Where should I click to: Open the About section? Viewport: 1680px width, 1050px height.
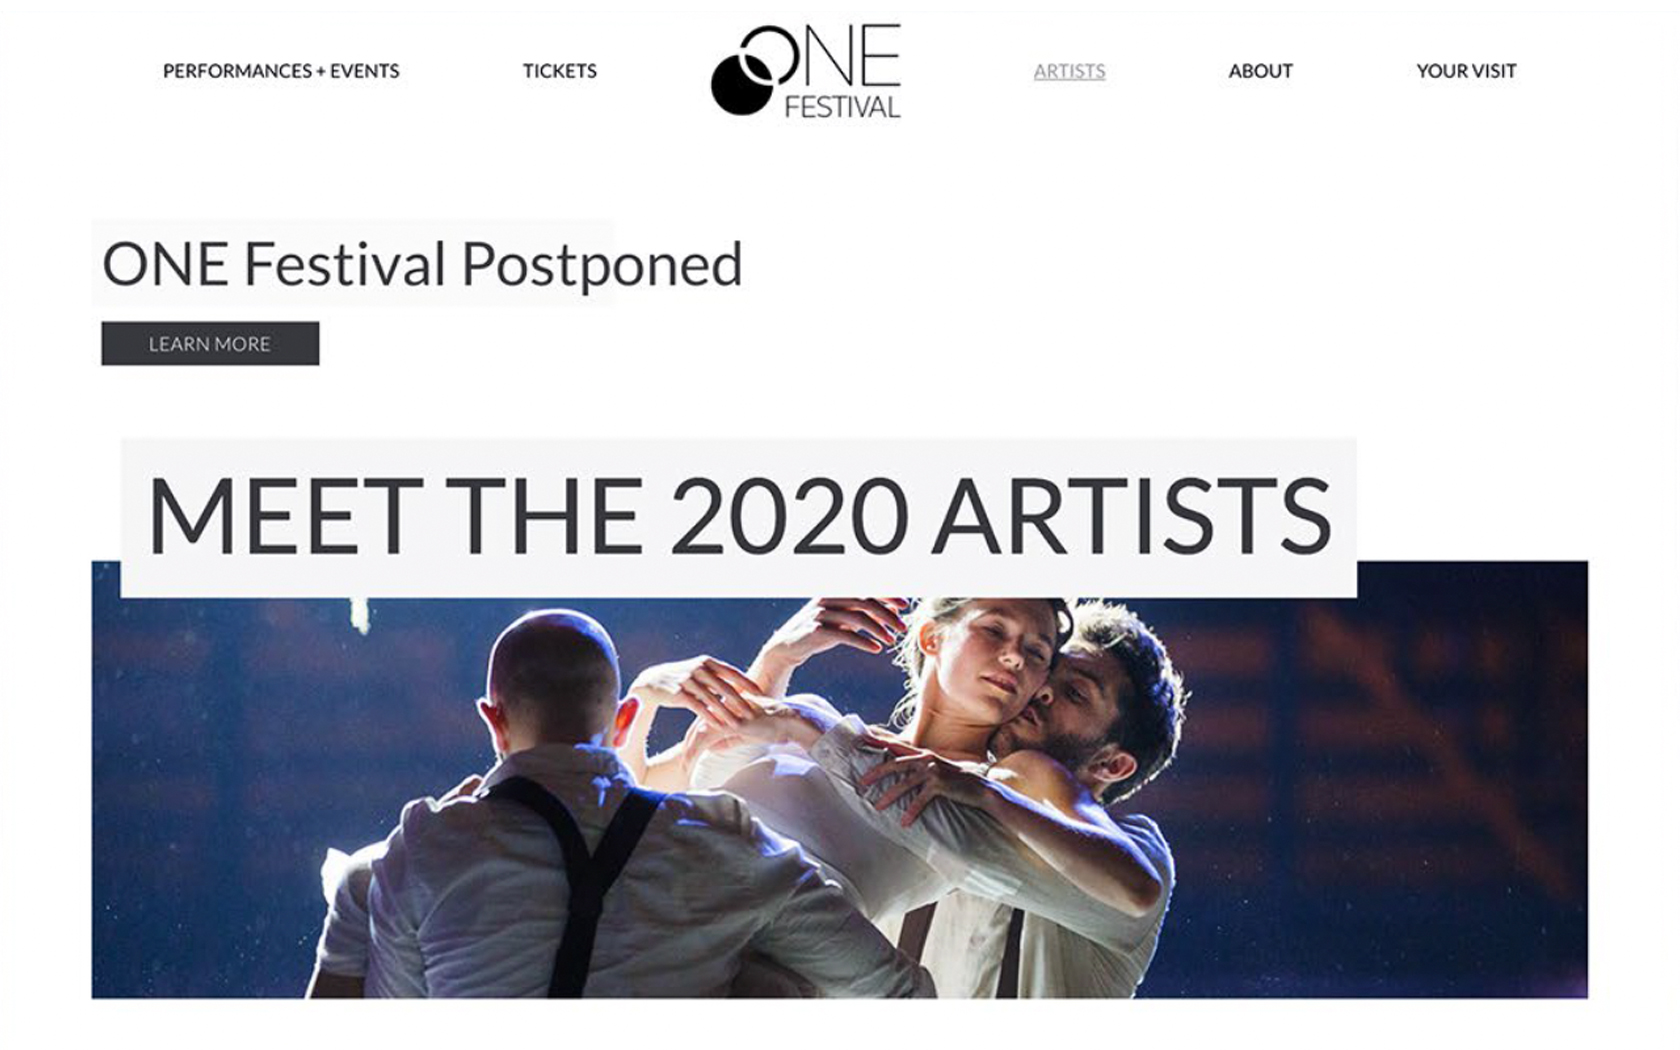(x=1260, y=71)
